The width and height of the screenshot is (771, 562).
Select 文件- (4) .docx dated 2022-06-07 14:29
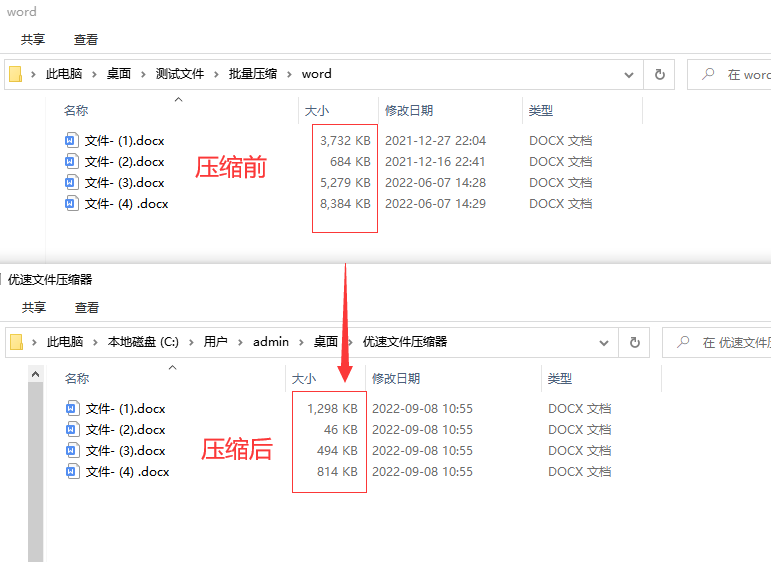[126, 204]
